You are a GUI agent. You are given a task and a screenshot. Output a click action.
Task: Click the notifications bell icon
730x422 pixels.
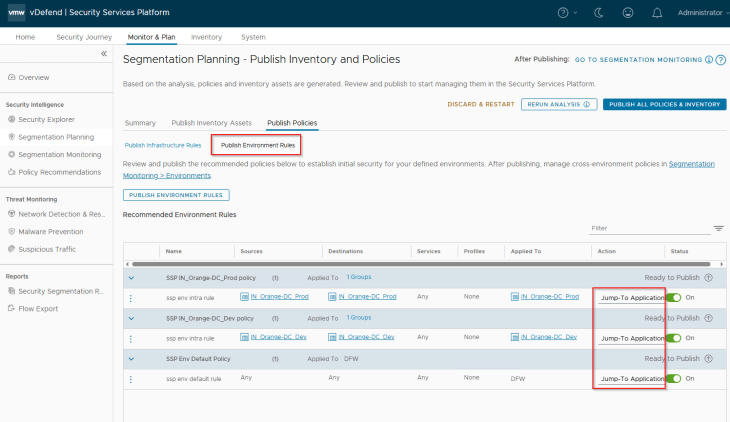tap(656, 13)
